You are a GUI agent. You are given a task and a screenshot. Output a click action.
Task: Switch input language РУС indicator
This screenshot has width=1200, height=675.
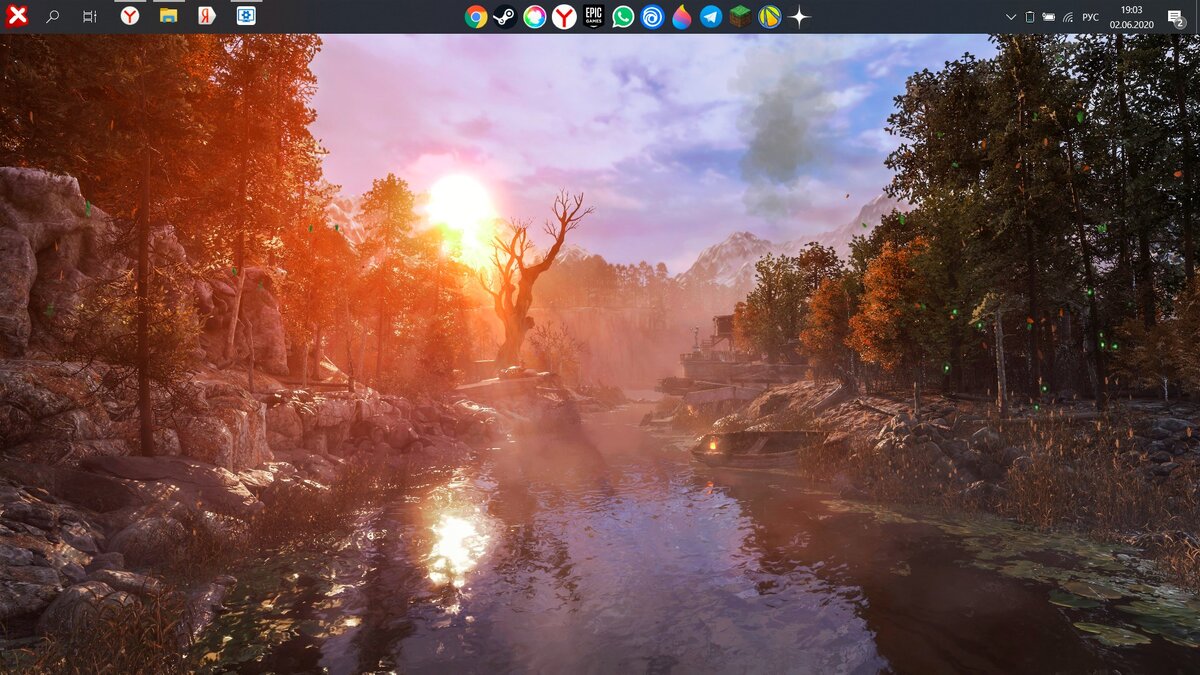click(1091, 17)
